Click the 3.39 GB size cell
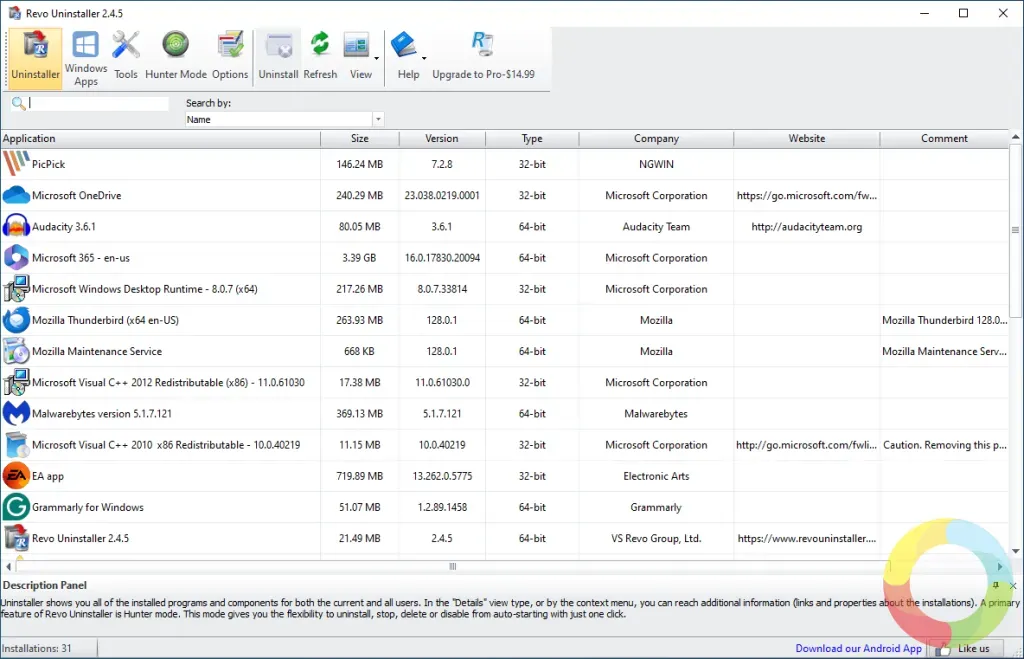Screen dimensions: 1024x659 point(359,258)
